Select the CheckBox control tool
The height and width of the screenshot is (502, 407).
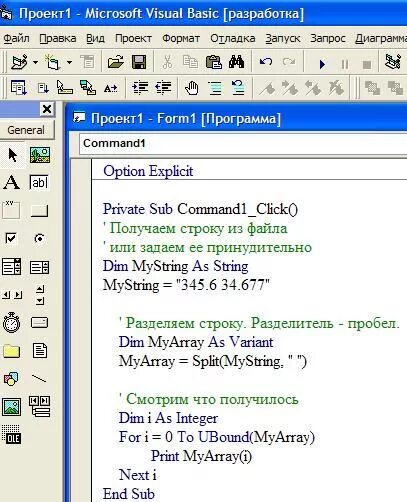[x=11, y=238]
